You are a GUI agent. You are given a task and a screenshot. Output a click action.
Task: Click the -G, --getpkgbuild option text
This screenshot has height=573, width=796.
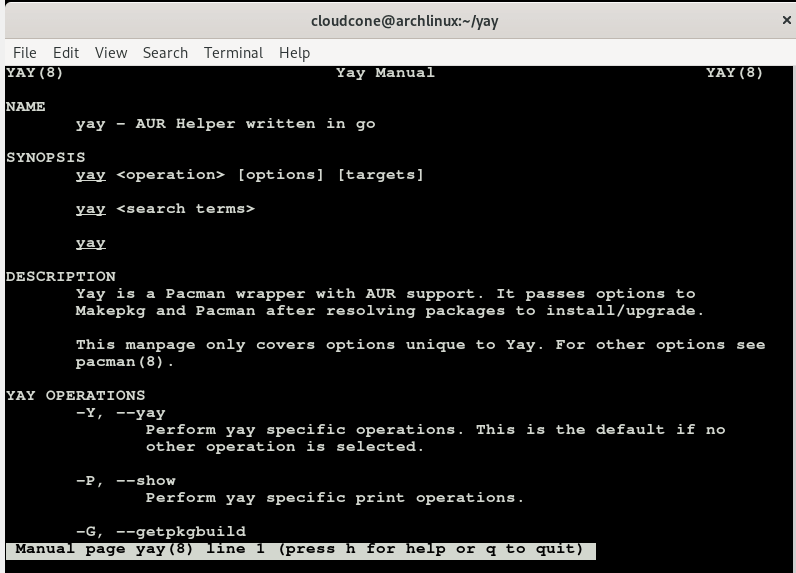[x=161, y=531]
